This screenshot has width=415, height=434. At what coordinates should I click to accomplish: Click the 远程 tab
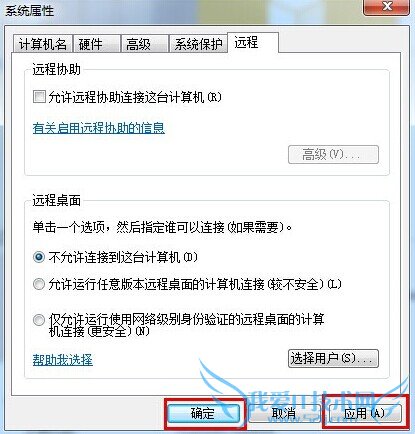[x=253, y=43]
